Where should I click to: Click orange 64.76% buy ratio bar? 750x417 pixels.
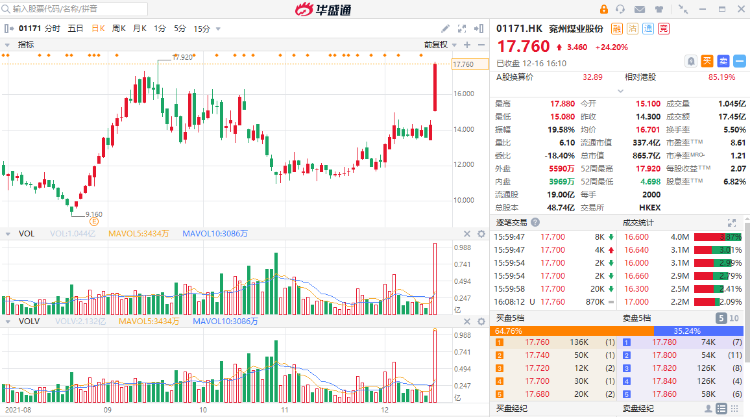point(572,331)
